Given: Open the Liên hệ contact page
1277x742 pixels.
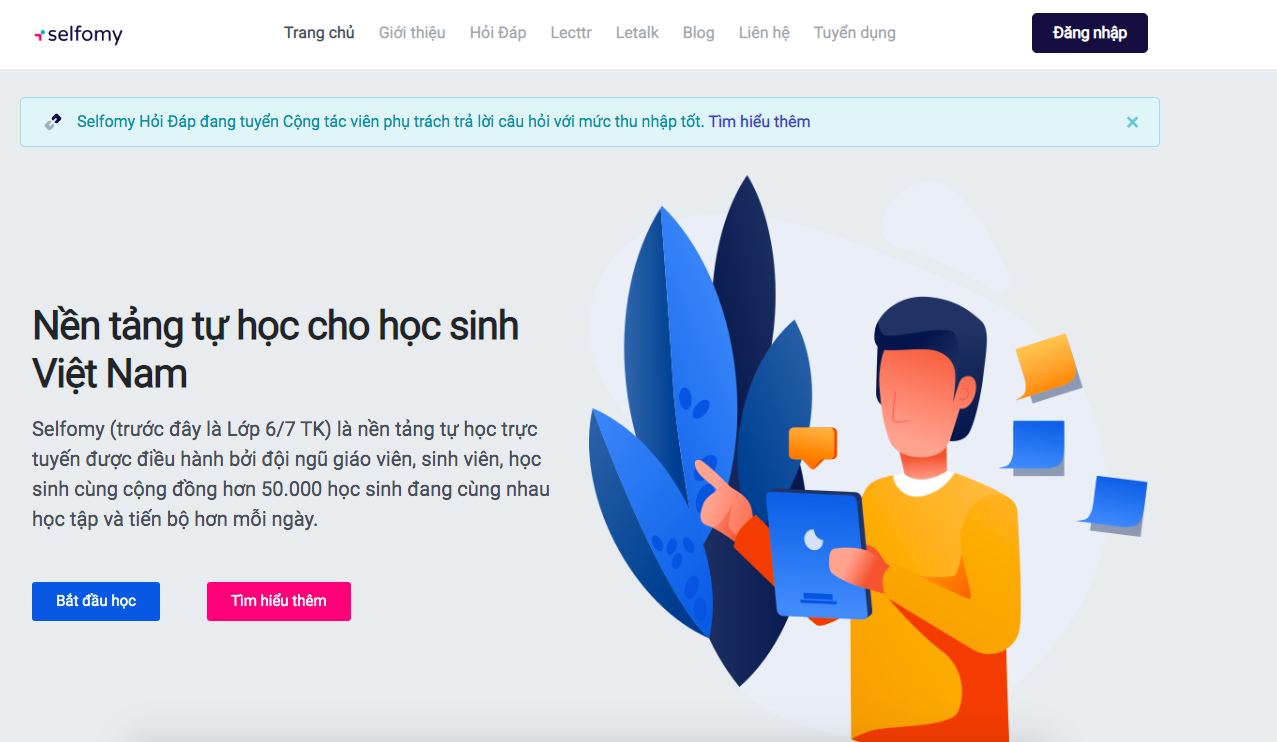Looking at the screenshot, I should tap(764, 33).
